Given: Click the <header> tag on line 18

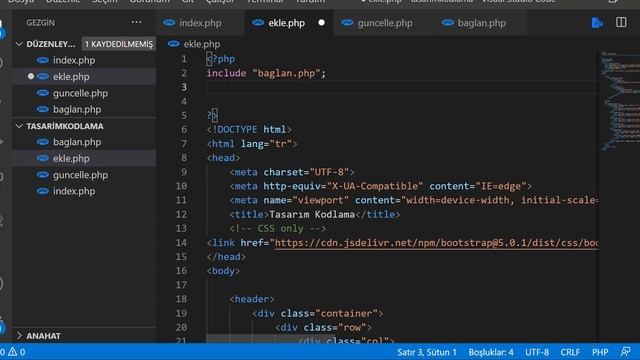Looking at the screenshot, I should click(252, 299).
